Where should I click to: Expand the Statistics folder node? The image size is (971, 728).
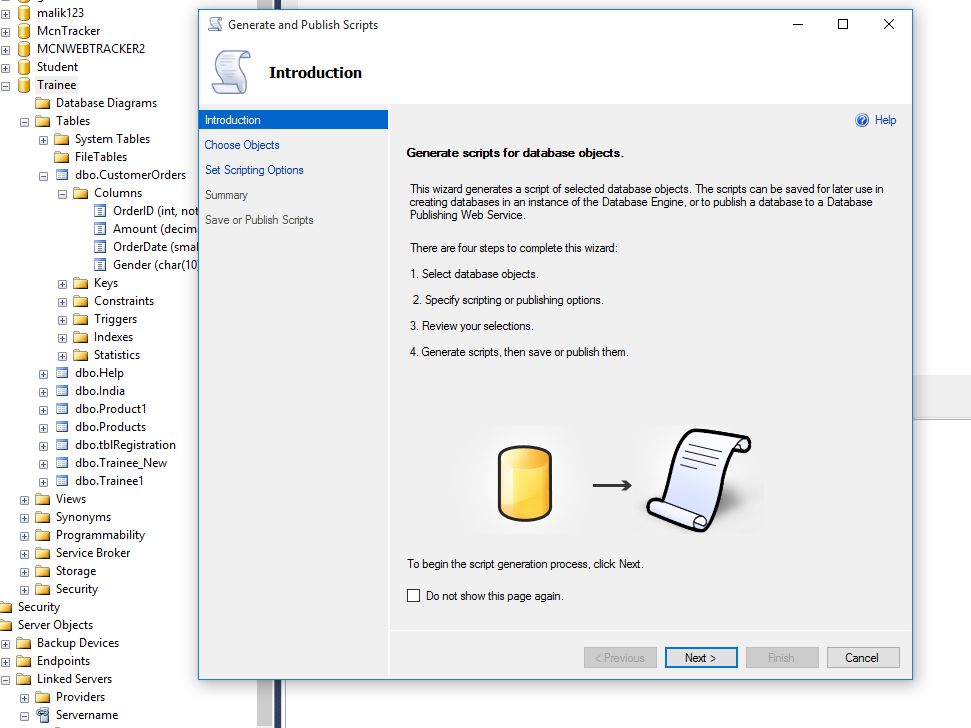[x=62, y=356]
